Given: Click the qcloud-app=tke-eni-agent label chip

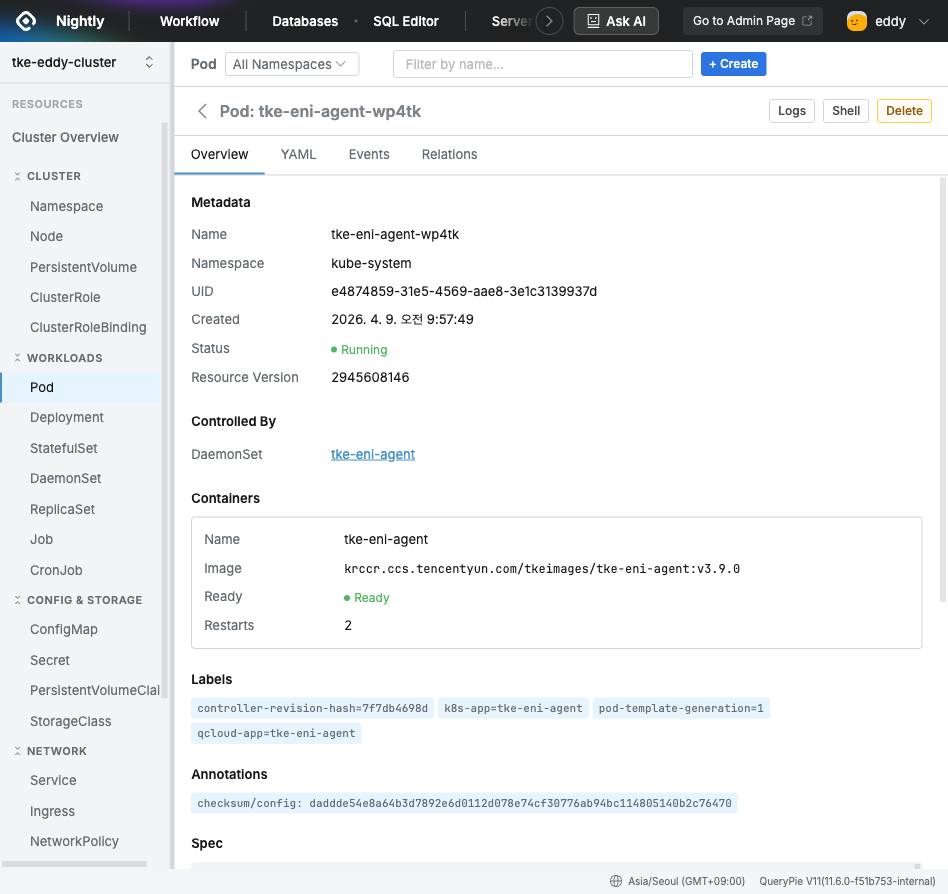Looking at the screenshot, I should pos(276,733).
